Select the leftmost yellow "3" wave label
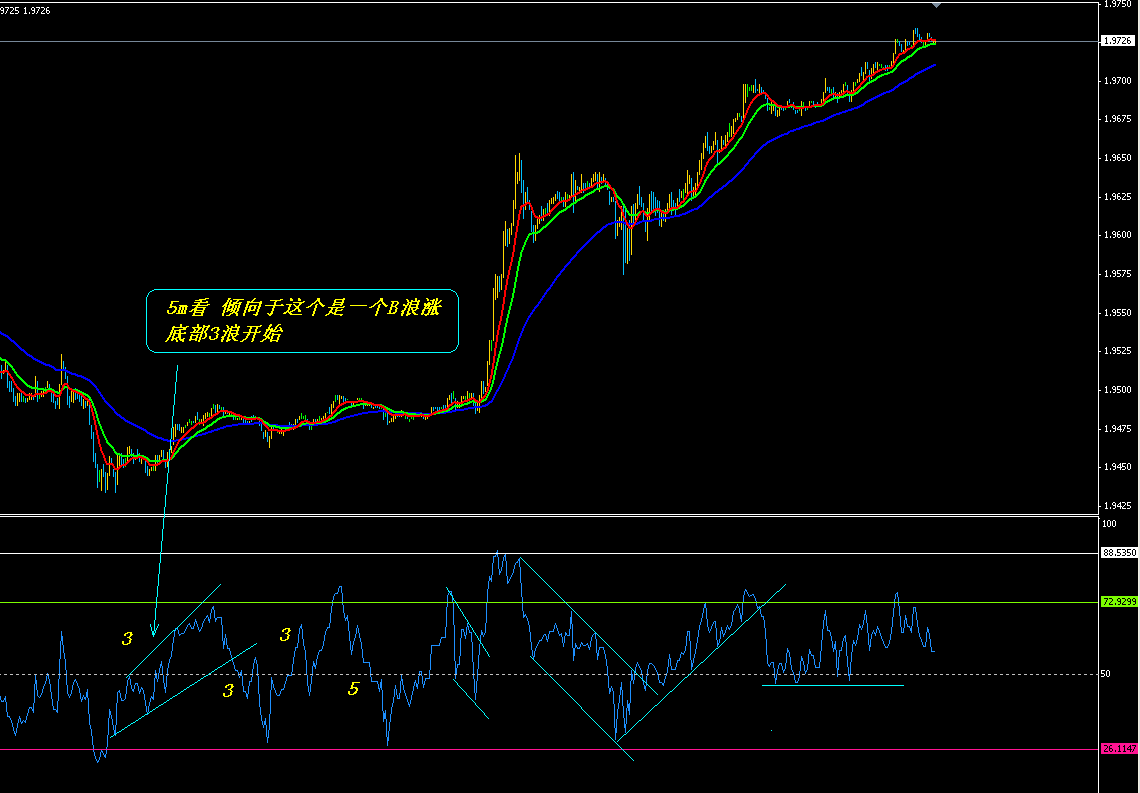The width and height of the screenshot is (1140, 793). (127, 638)
